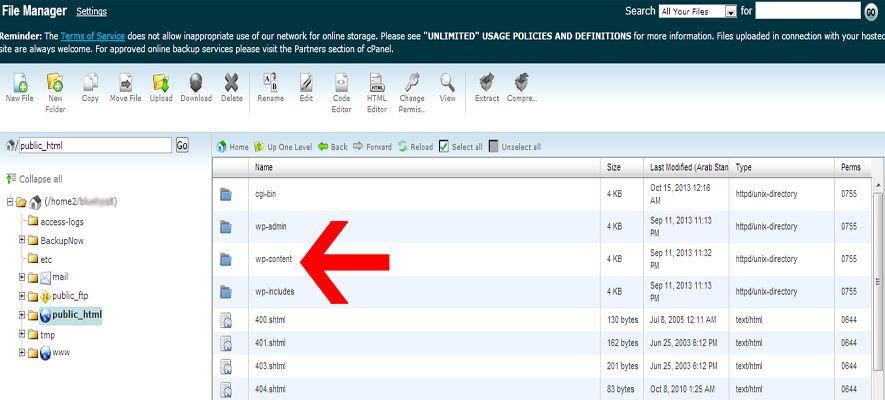Expand the public_ftp folder in tree
The image size is (885, 400).
click(22, 296)
